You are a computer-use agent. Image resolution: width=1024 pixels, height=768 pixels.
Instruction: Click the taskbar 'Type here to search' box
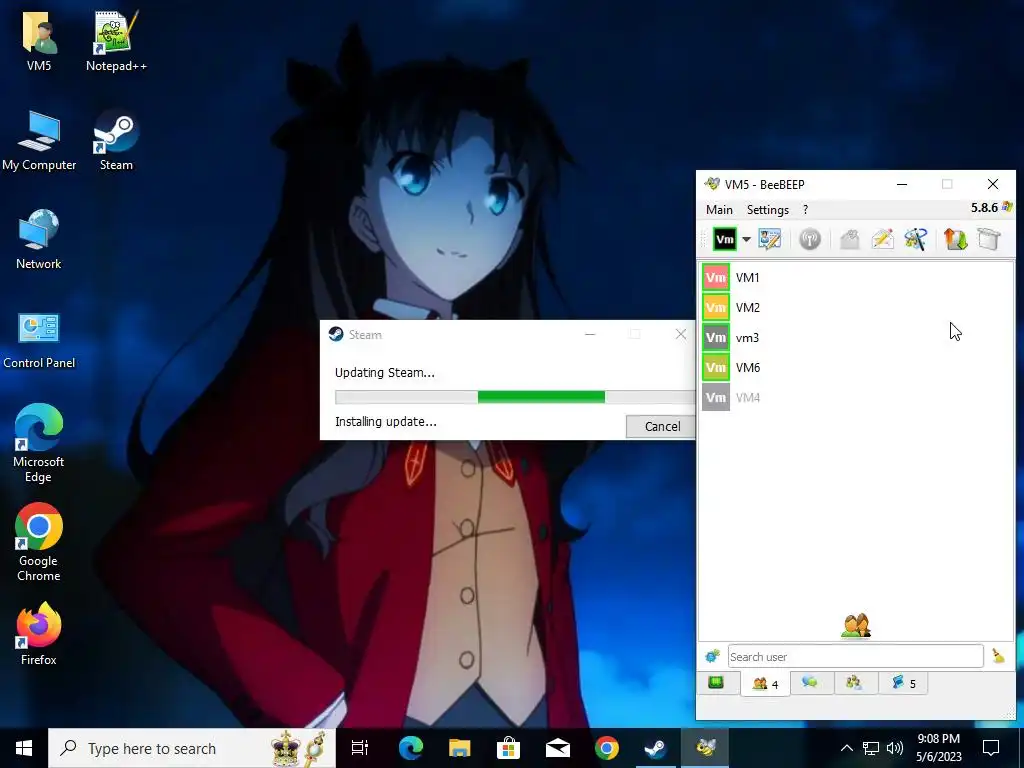[x=192, y=748]
